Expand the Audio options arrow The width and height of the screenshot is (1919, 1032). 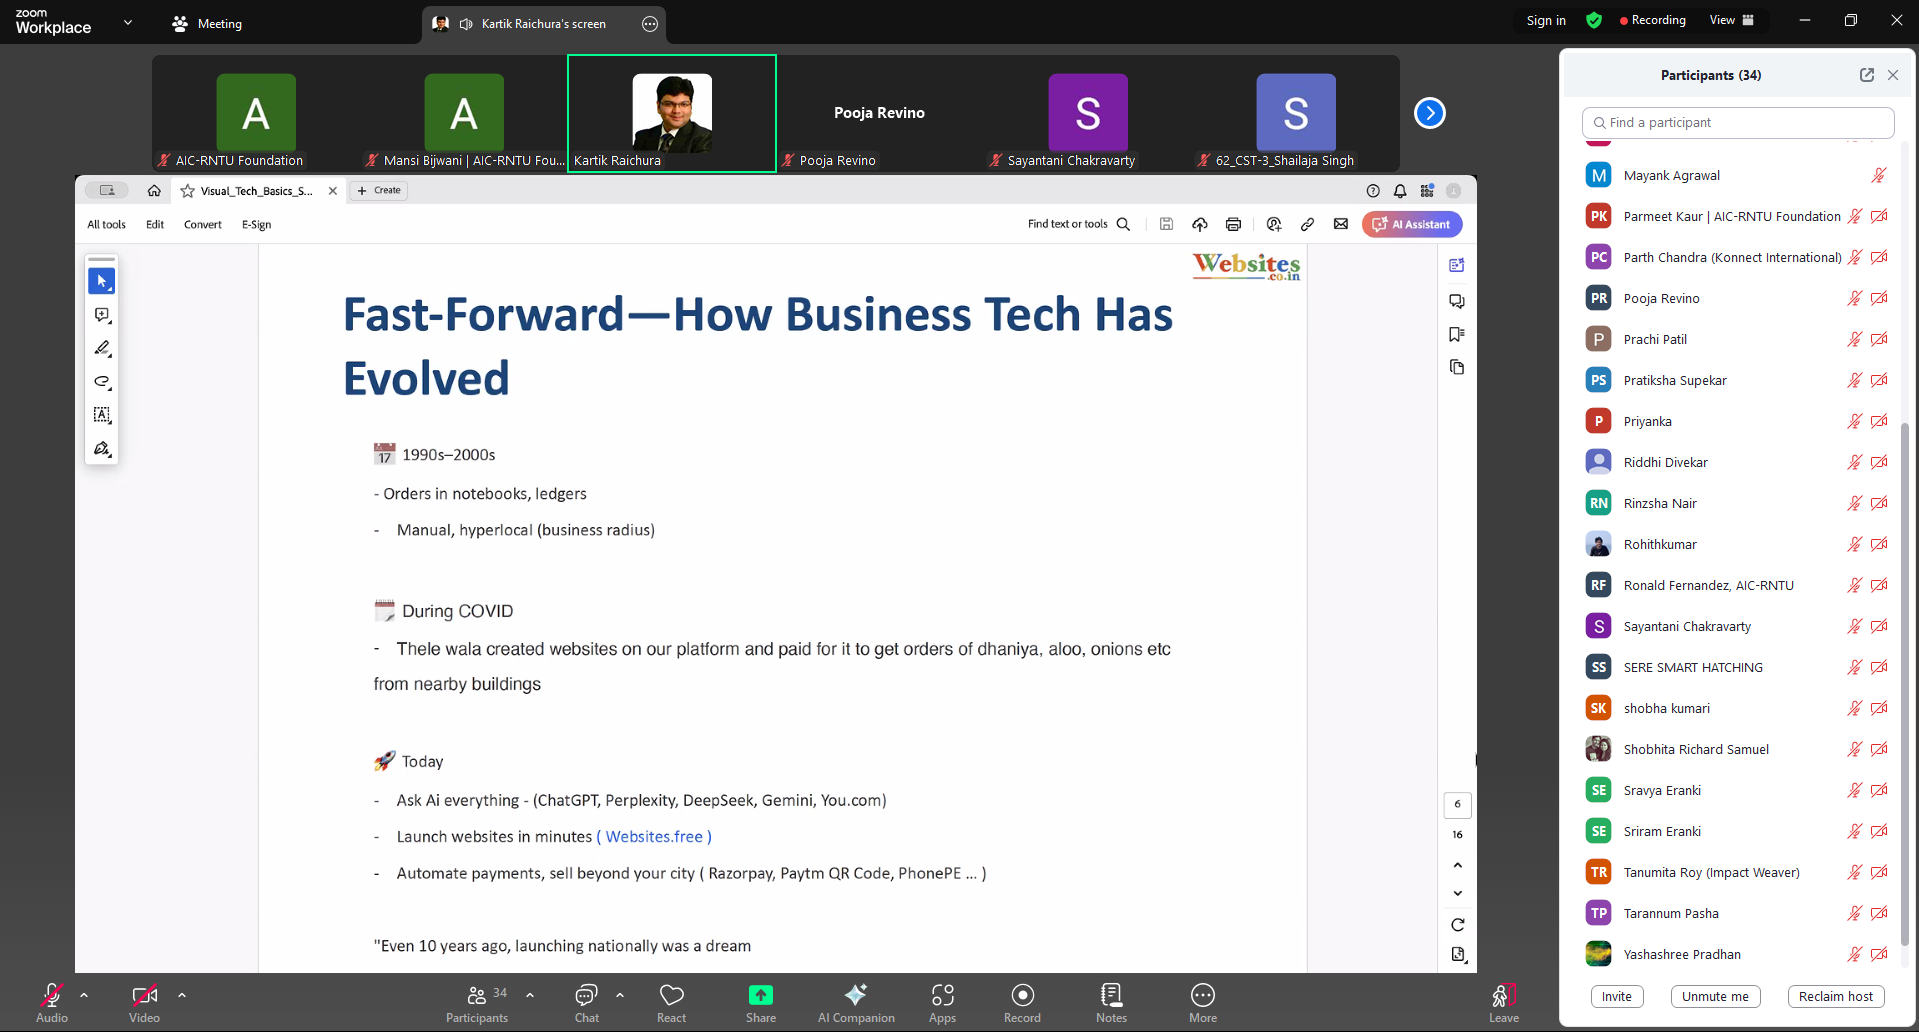[x=84, y=995]
